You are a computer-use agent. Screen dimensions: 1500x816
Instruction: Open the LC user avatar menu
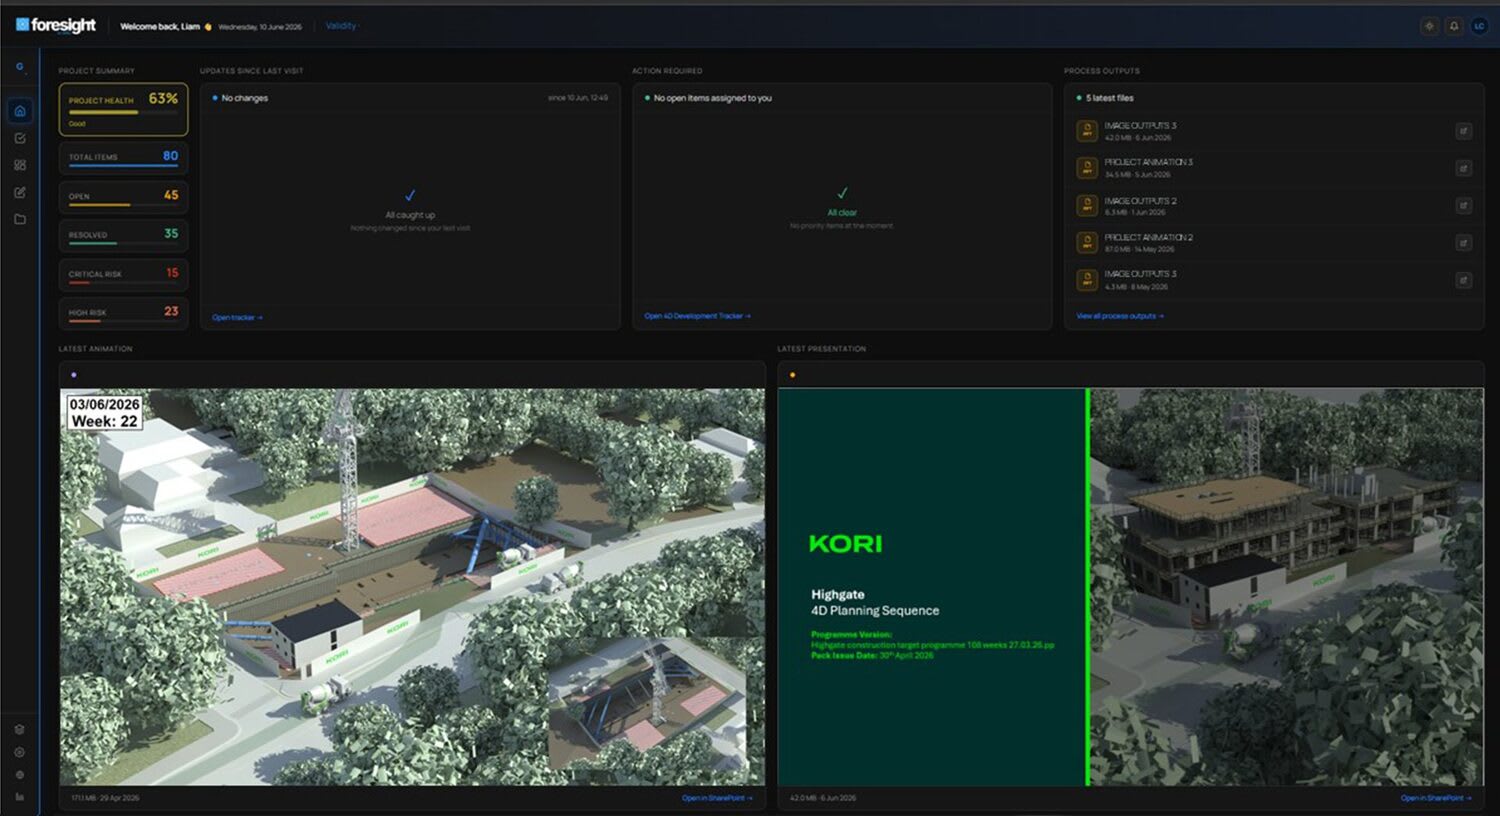tap(1479, 26)
